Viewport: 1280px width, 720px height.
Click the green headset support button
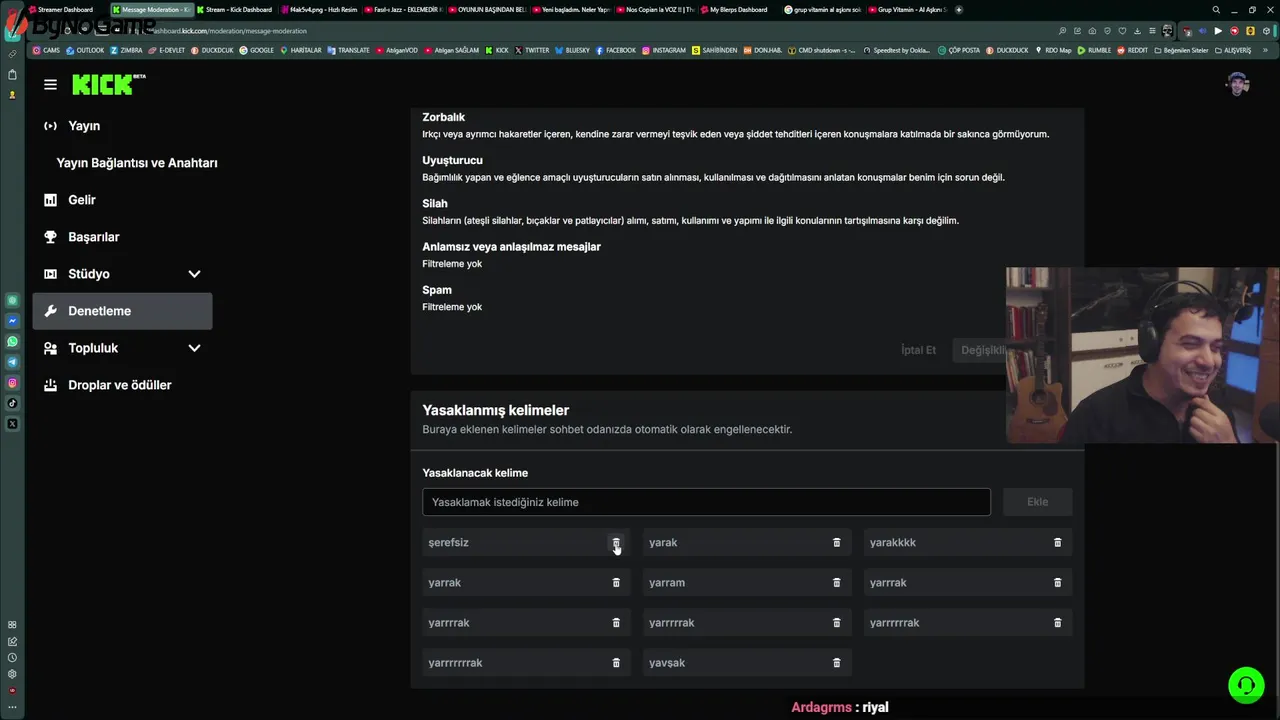pos(1246,685)
